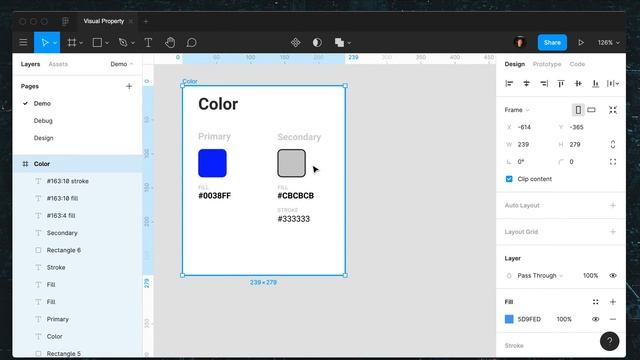Screen dimensions: 640x360
Task: Select the Comment tool
Action: click(x=191, y=42)
